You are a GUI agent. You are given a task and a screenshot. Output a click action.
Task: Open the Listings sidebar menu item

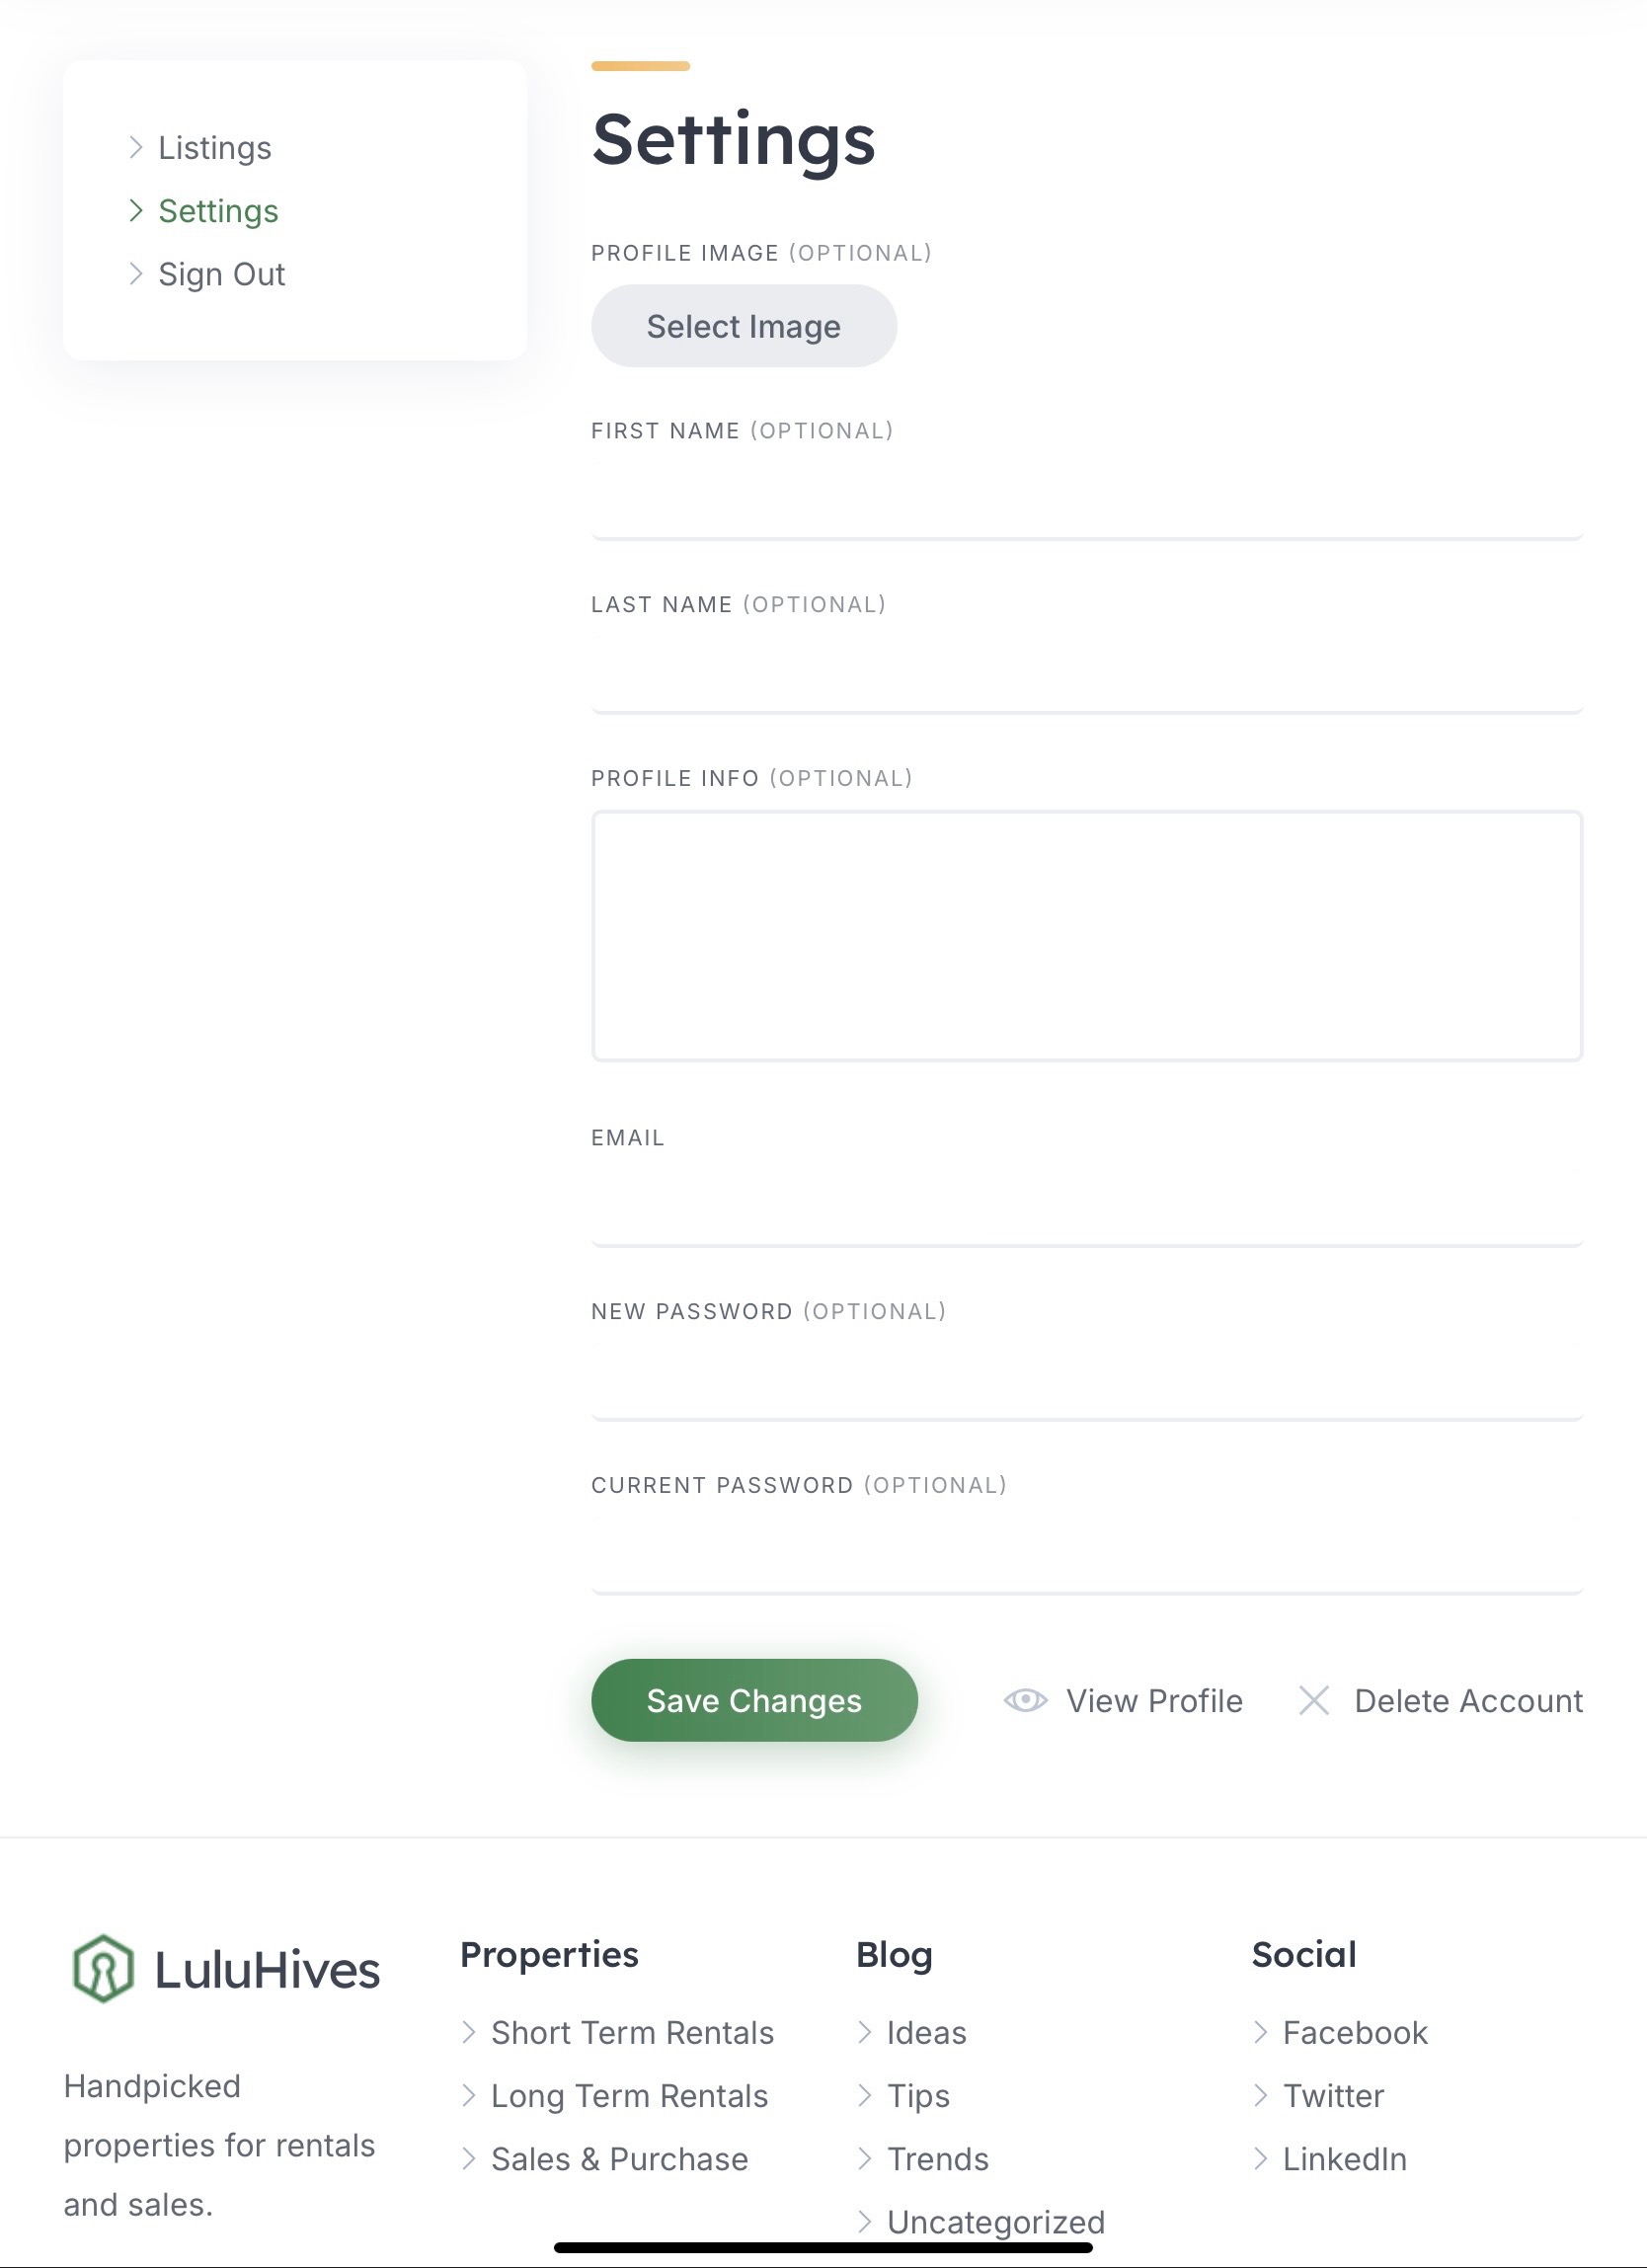214,147
